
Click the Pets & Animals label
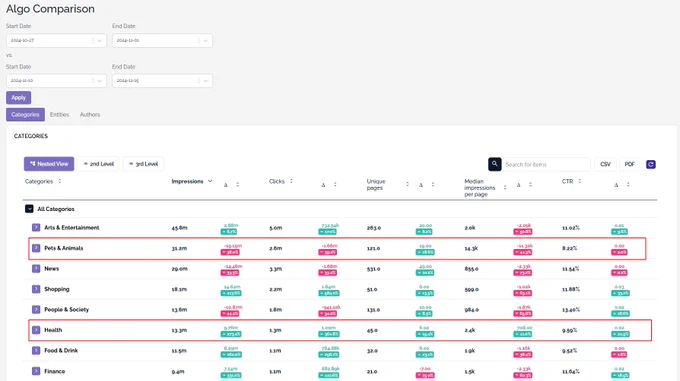(x=64, y=248)
